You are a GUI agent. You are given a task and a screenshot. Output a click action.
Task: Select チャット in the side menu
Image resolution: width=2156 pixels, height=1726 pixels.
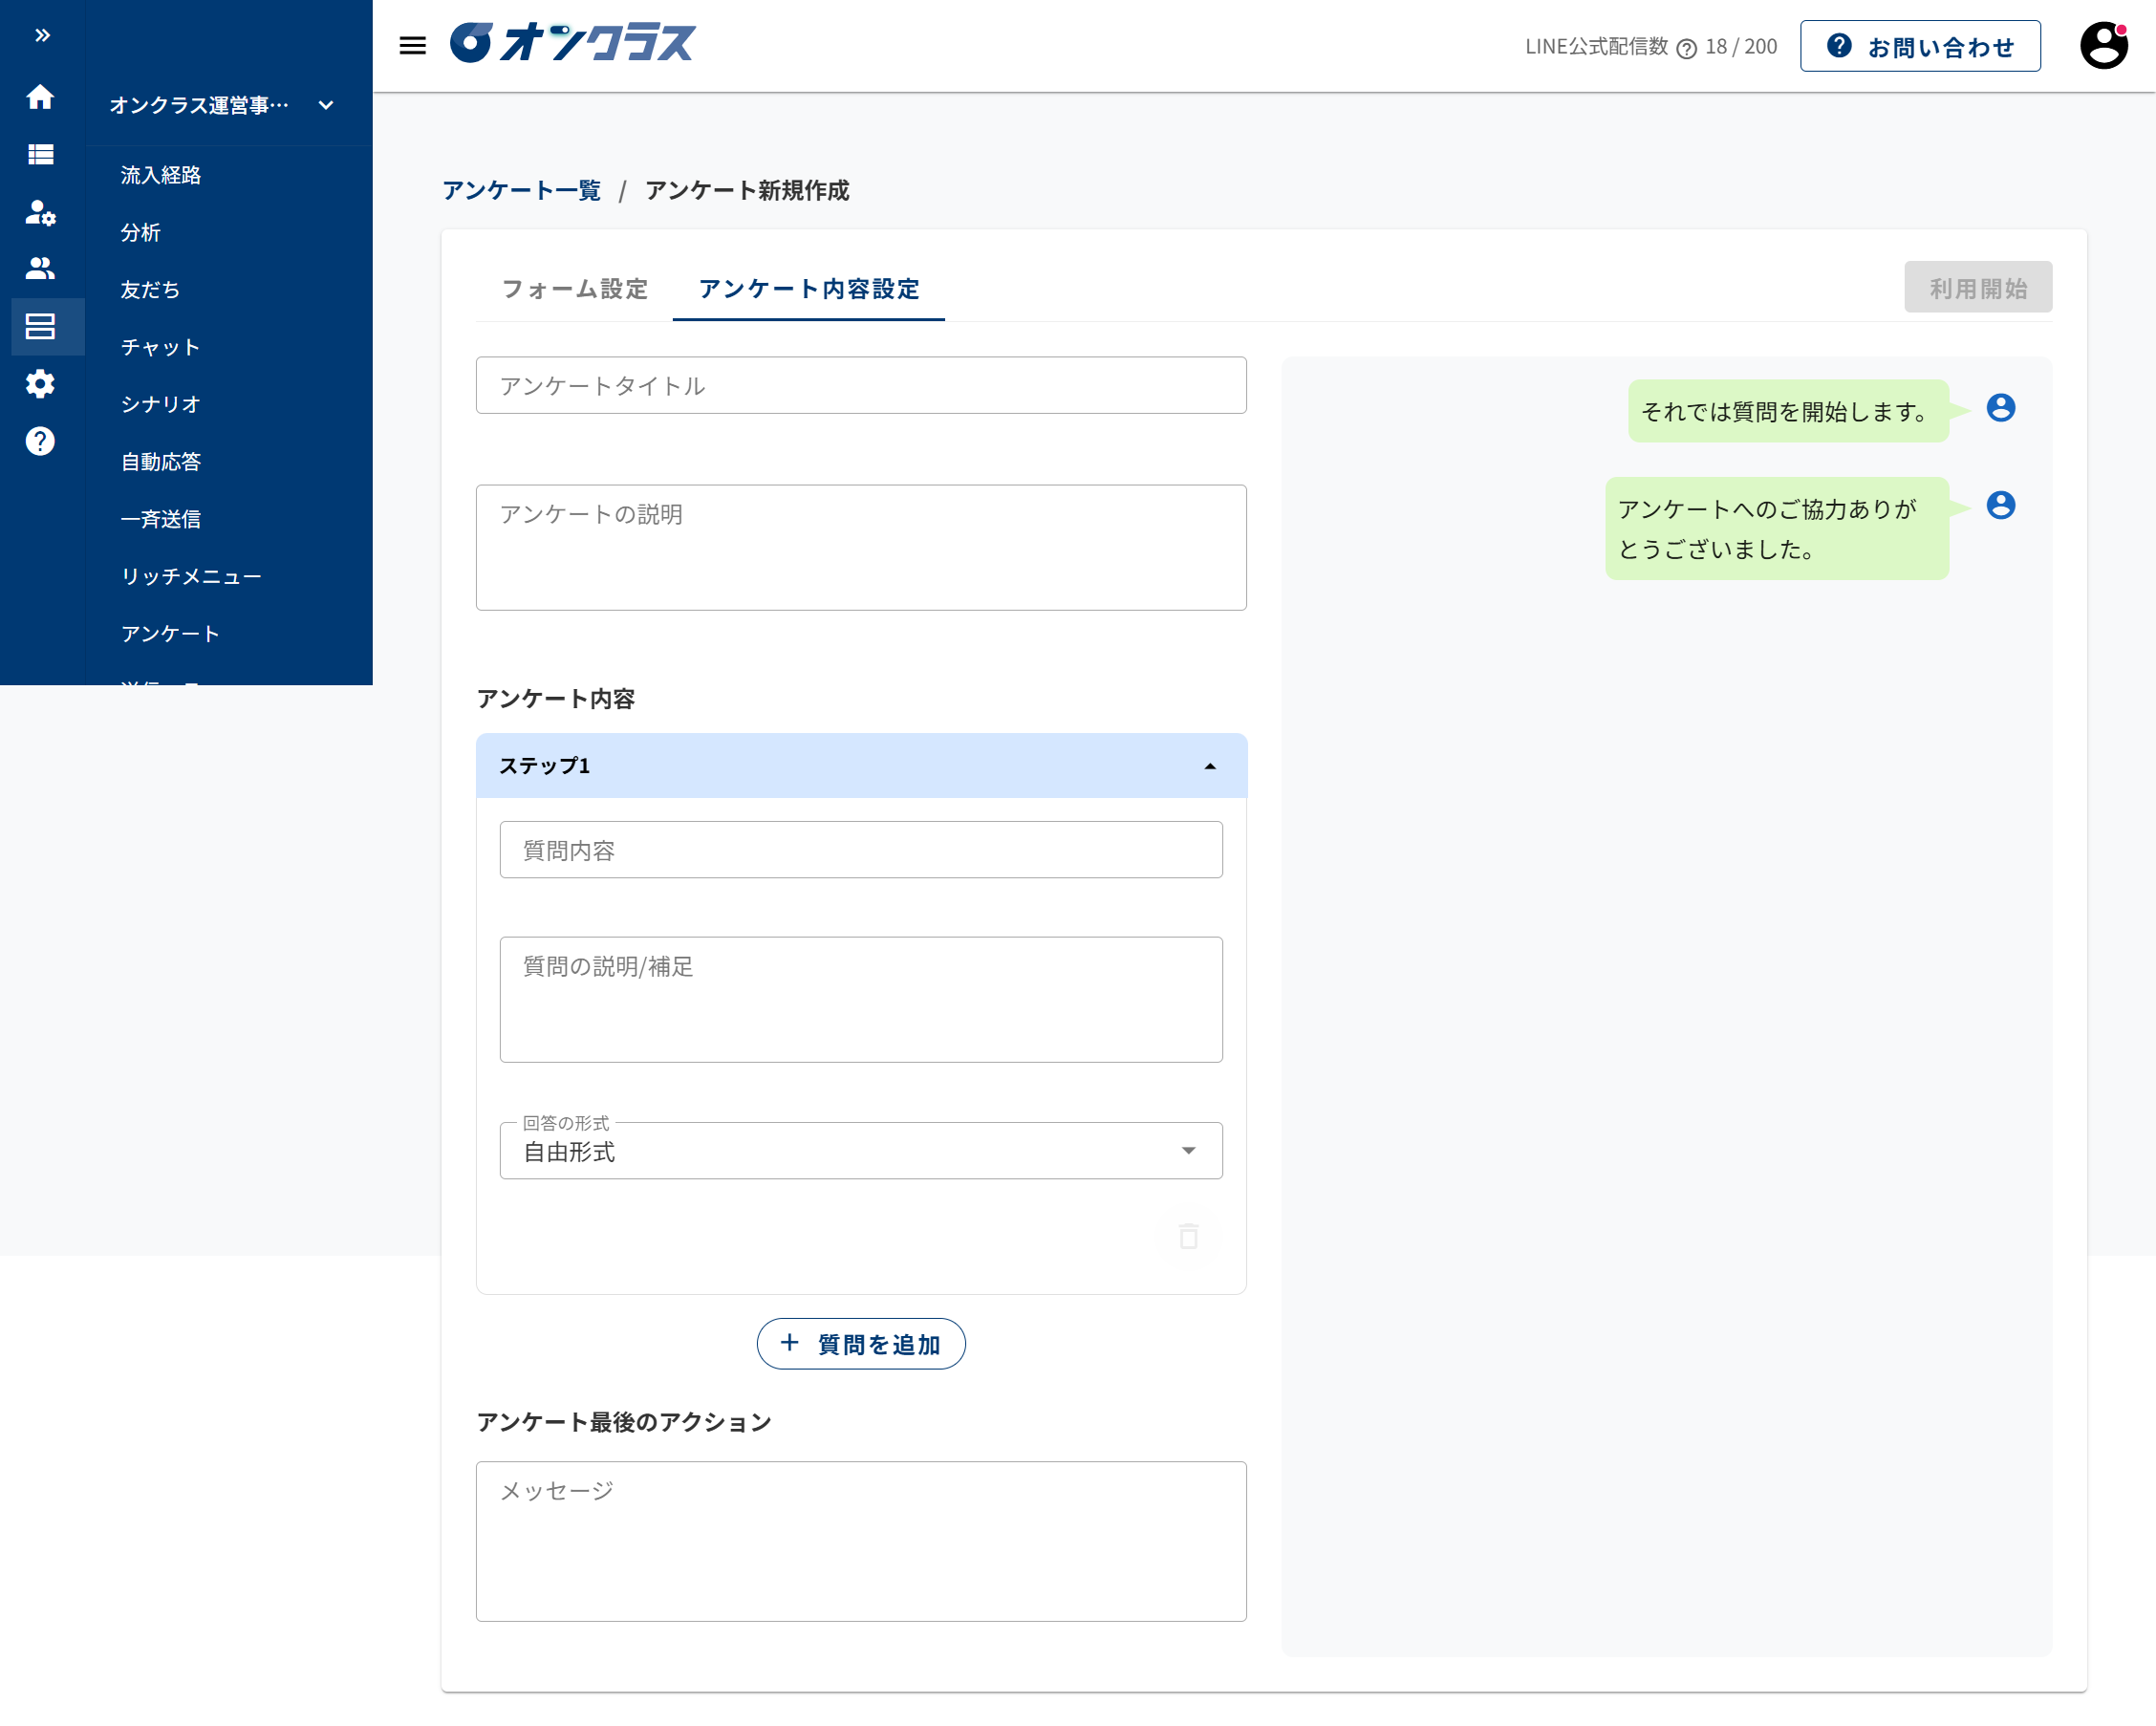pos(160,347)
